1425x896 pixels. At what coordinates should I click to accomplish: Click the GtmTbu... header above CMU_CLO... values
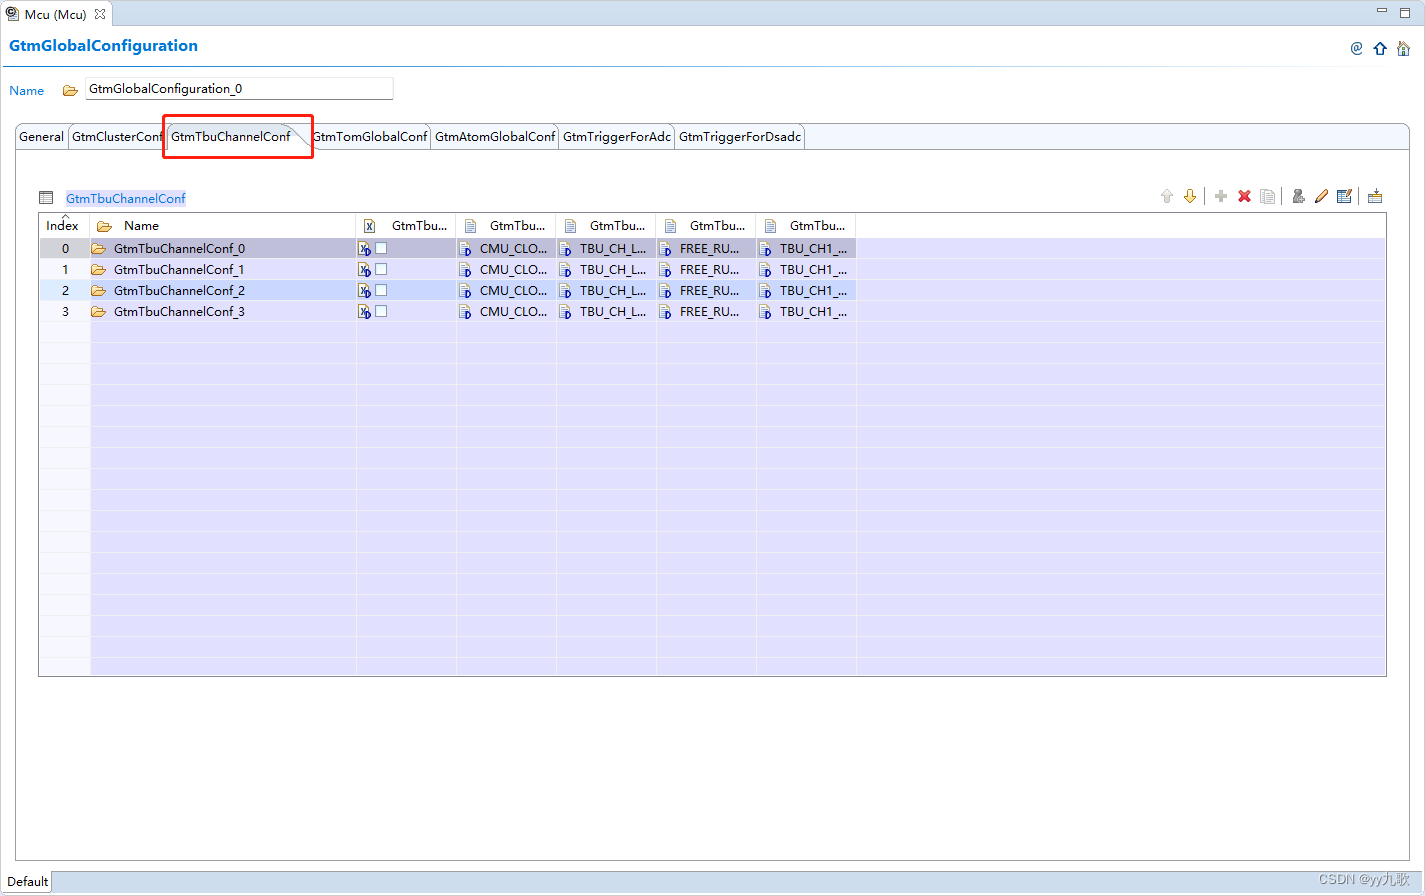pos(506,225)
